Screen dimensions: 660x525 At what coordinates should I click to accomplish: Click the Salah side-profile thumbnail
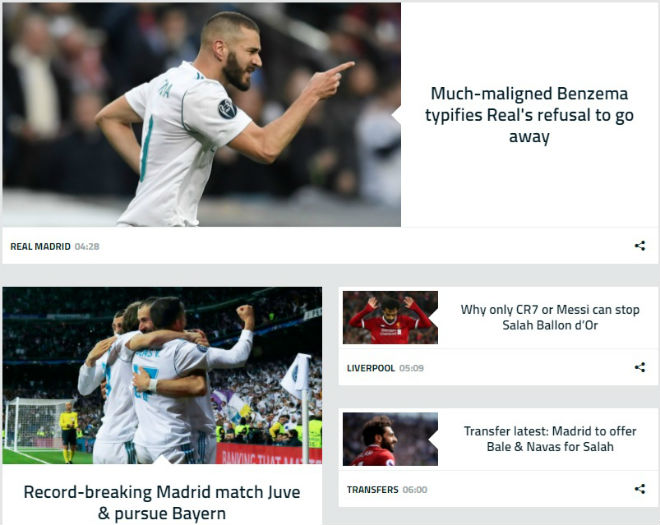[390, 439]
